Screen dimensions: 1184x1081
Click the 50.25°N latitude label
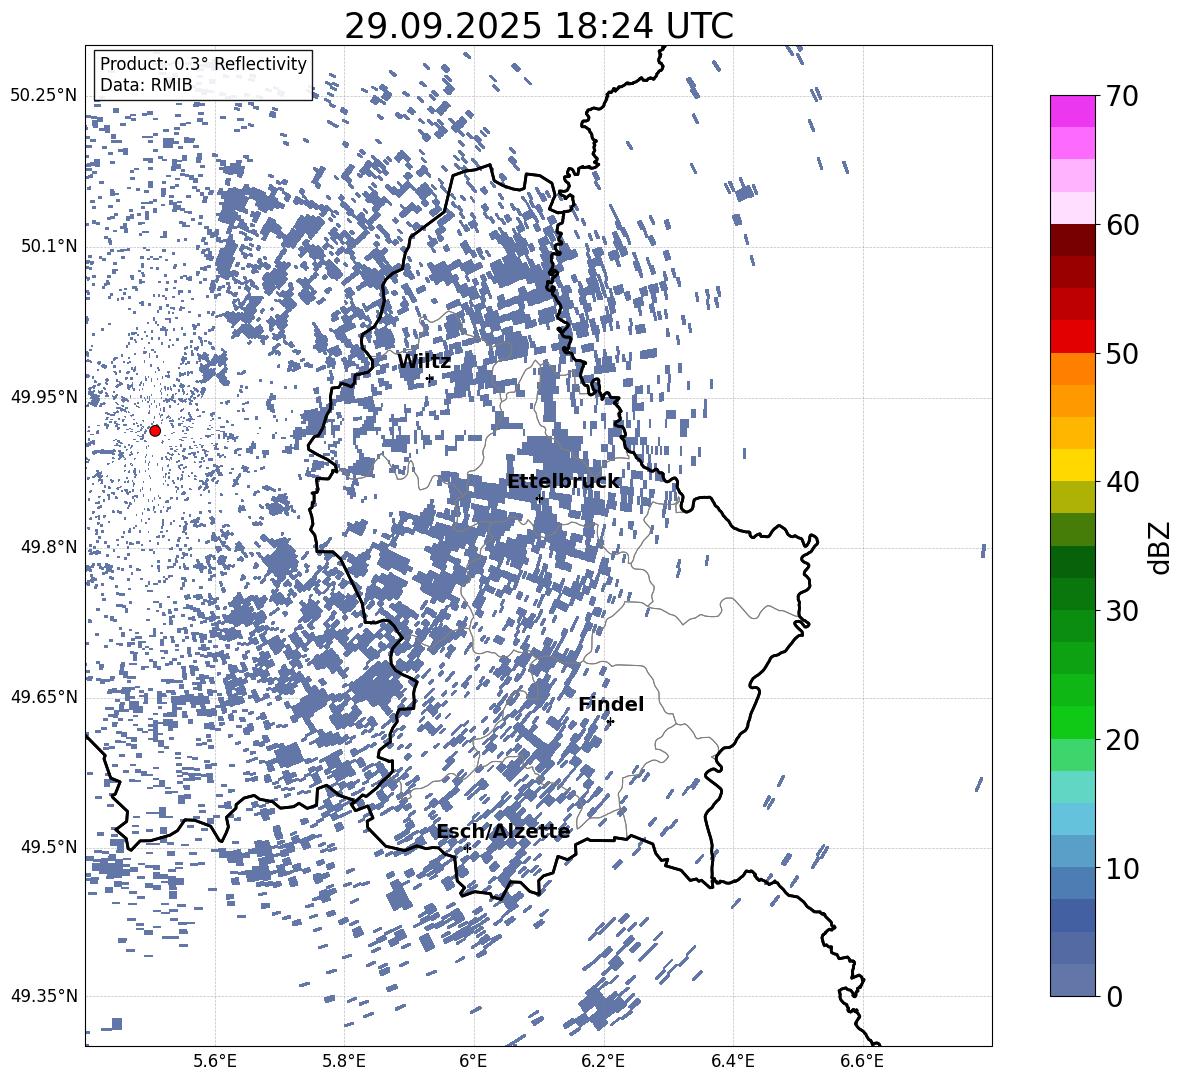pyautogui.click(x=44, y=95)
